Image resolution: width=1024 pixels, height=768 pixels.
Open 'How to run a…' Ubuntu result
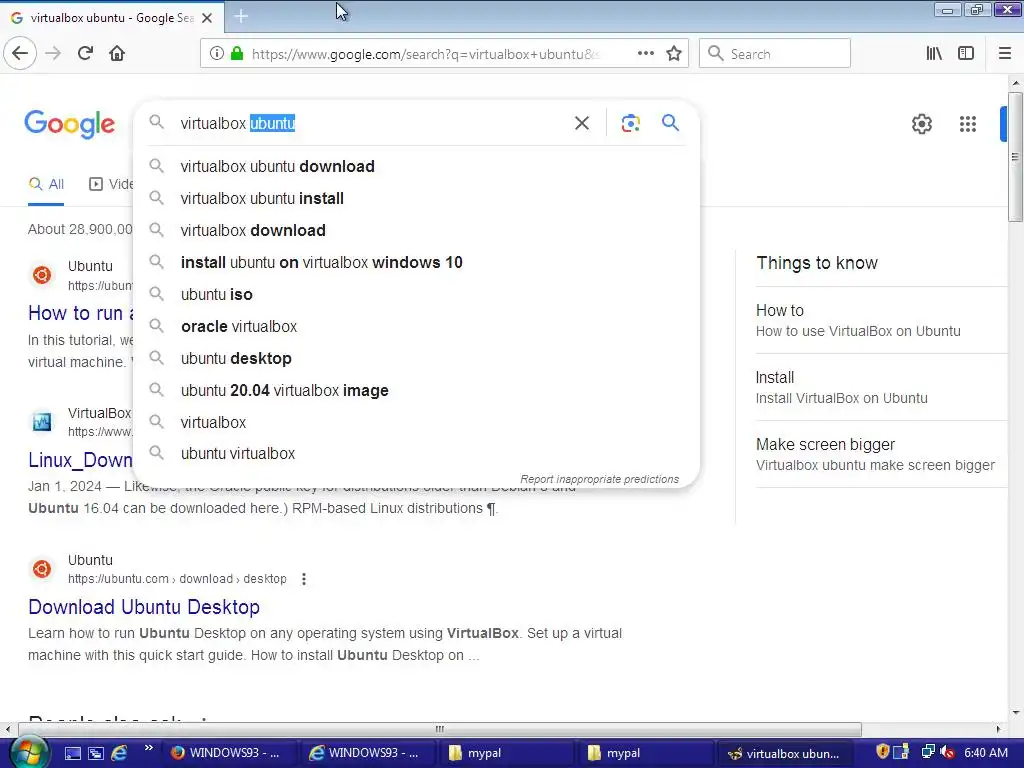click(80, 313)
